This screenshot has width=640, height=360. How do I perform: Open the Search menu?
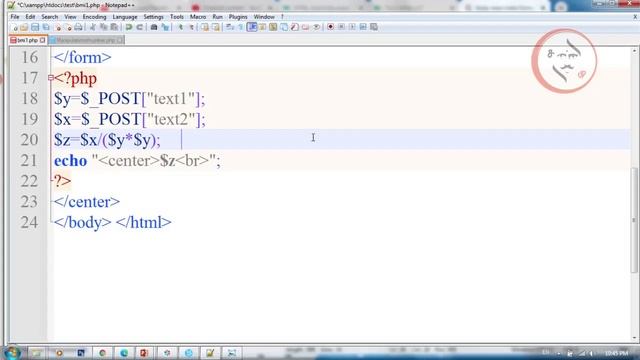tap(49, 17)
